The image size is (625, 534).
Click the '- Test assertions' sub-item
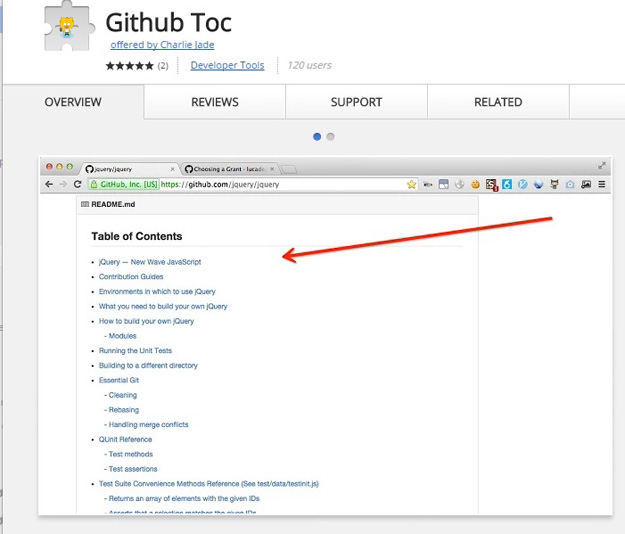coord(131,469)
